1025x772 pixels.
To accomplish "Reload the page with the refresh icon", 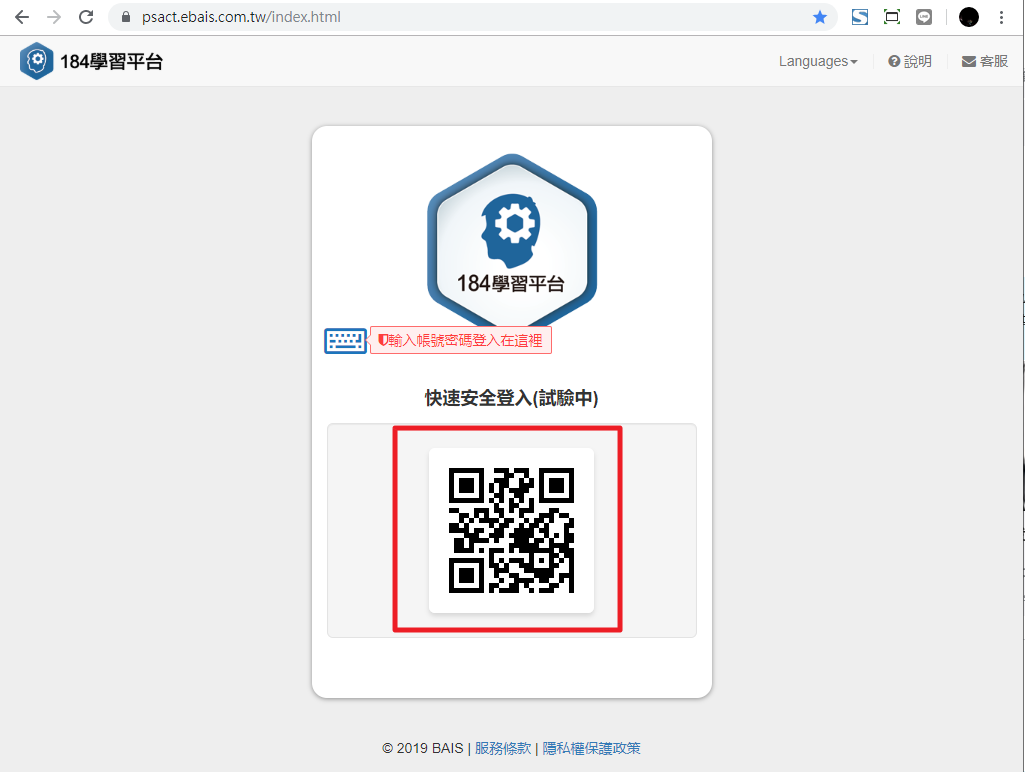I will (86, 17).
